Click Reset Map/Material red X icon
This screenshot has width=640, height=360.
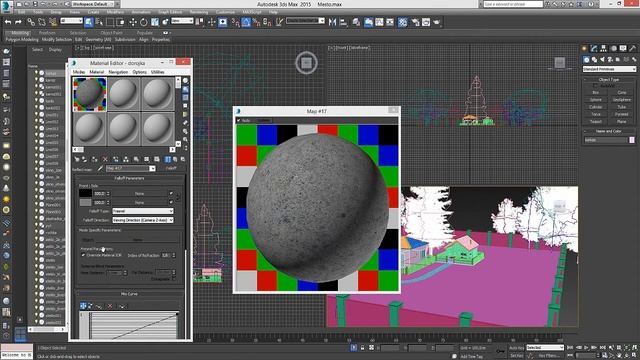(x=105, y=159)
